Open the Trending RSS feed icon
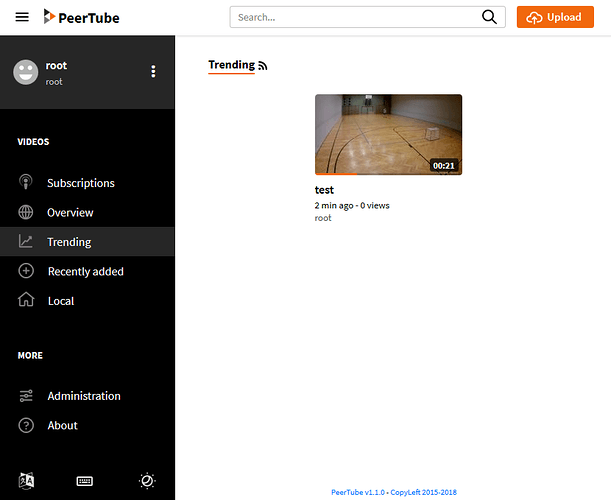The width and height of the screenshot is (611, 500). [263, 66]
